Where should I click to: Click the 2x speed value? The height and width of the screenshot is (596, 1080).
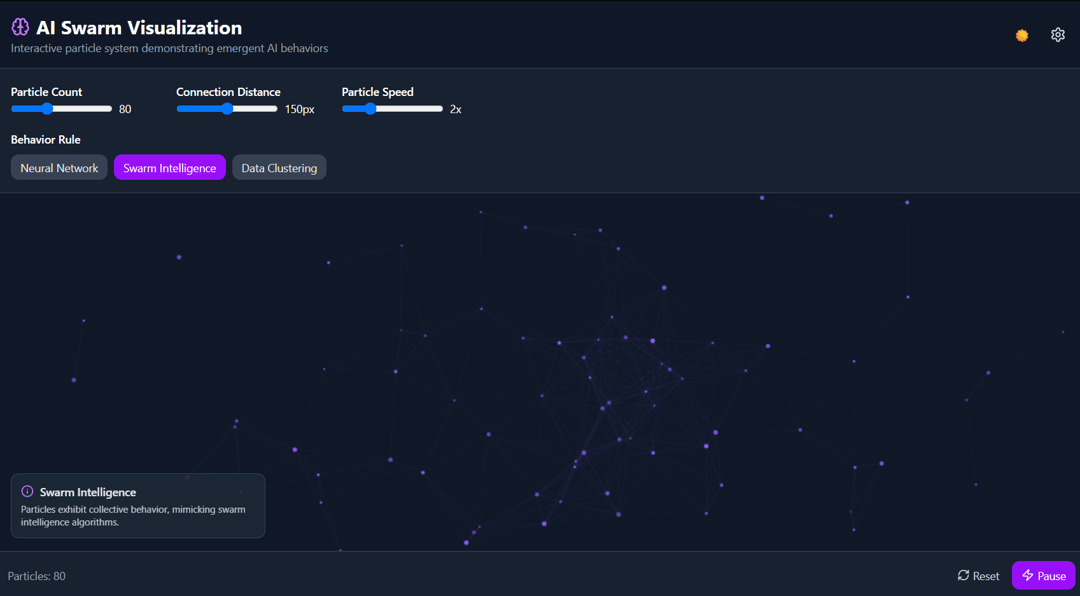click(455, 109)
